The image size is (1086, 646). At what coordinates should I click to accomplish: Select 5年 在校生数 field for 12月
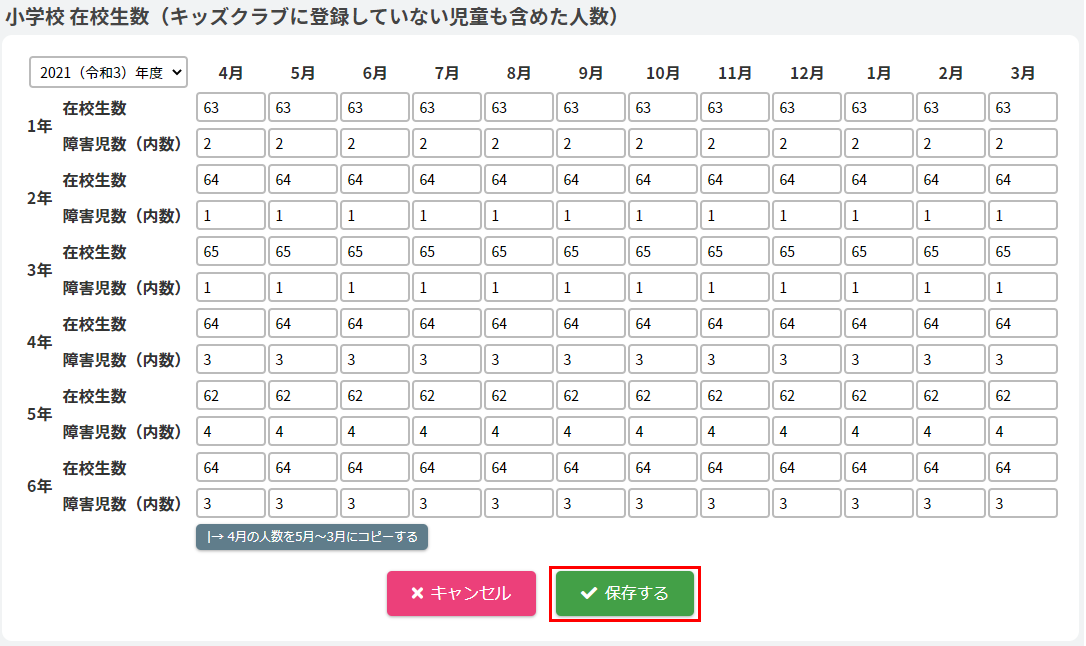pyautogui.click(x=807, y=396)
